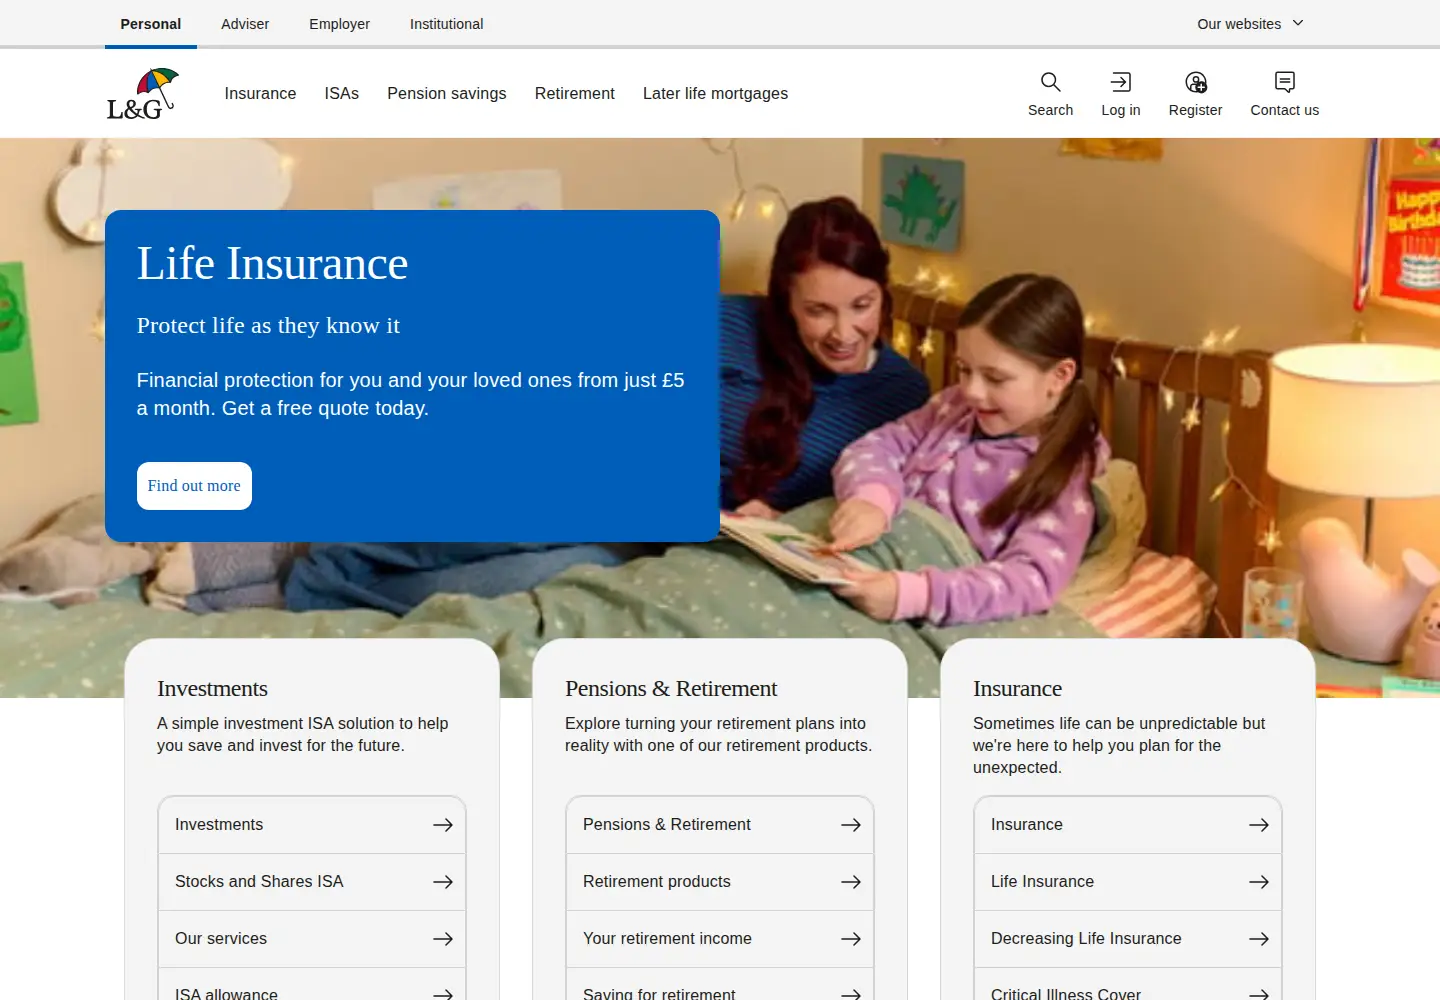Click arrow beside Stocks and Shares ISA

pyautogui.click(x=443, y=882)
